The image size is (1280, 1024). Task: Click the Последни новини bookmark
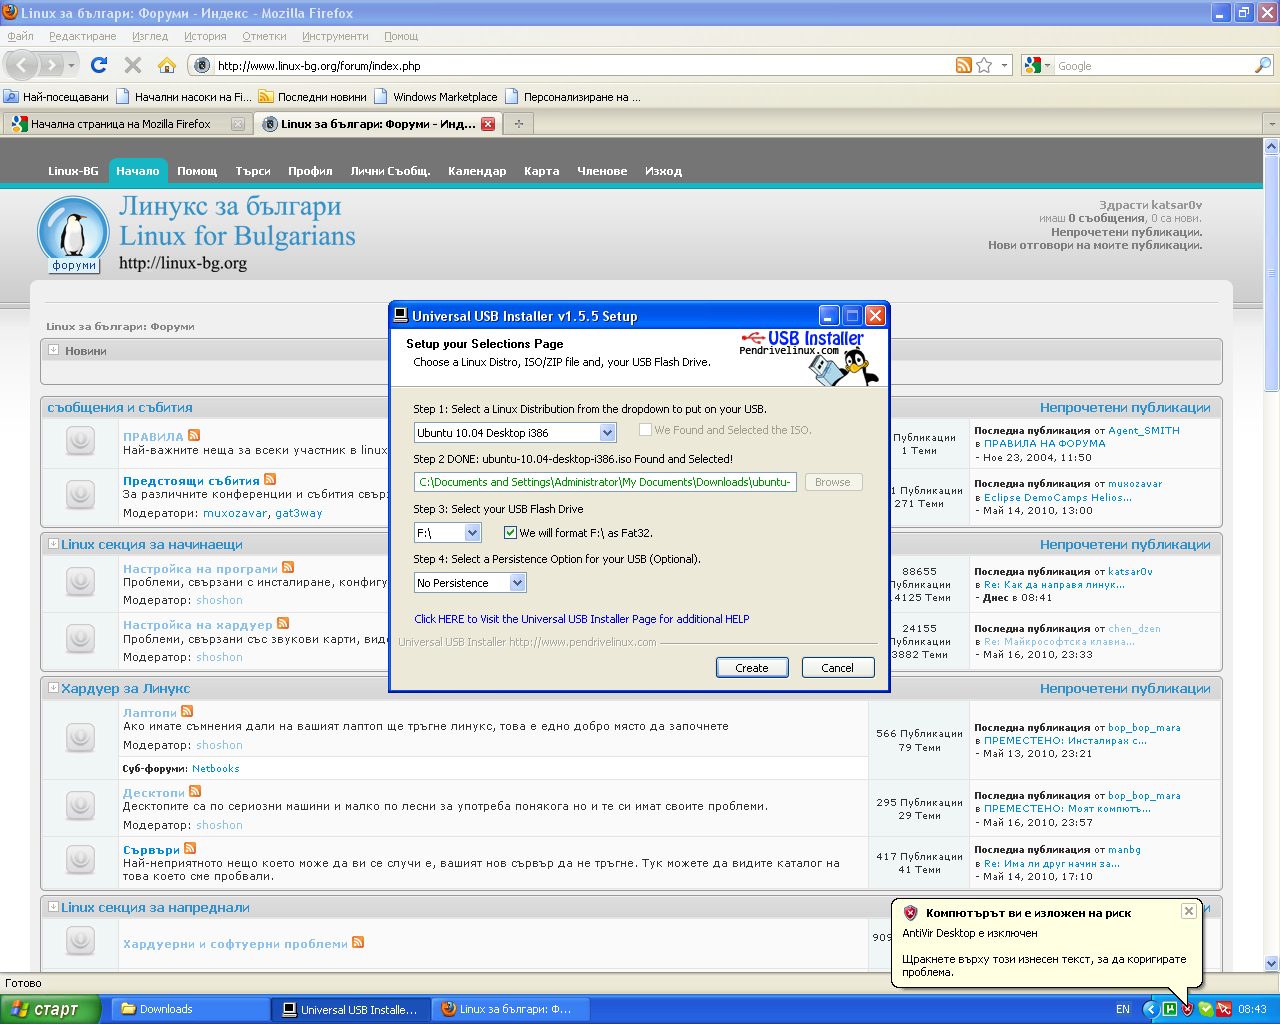tap(313, 97)
